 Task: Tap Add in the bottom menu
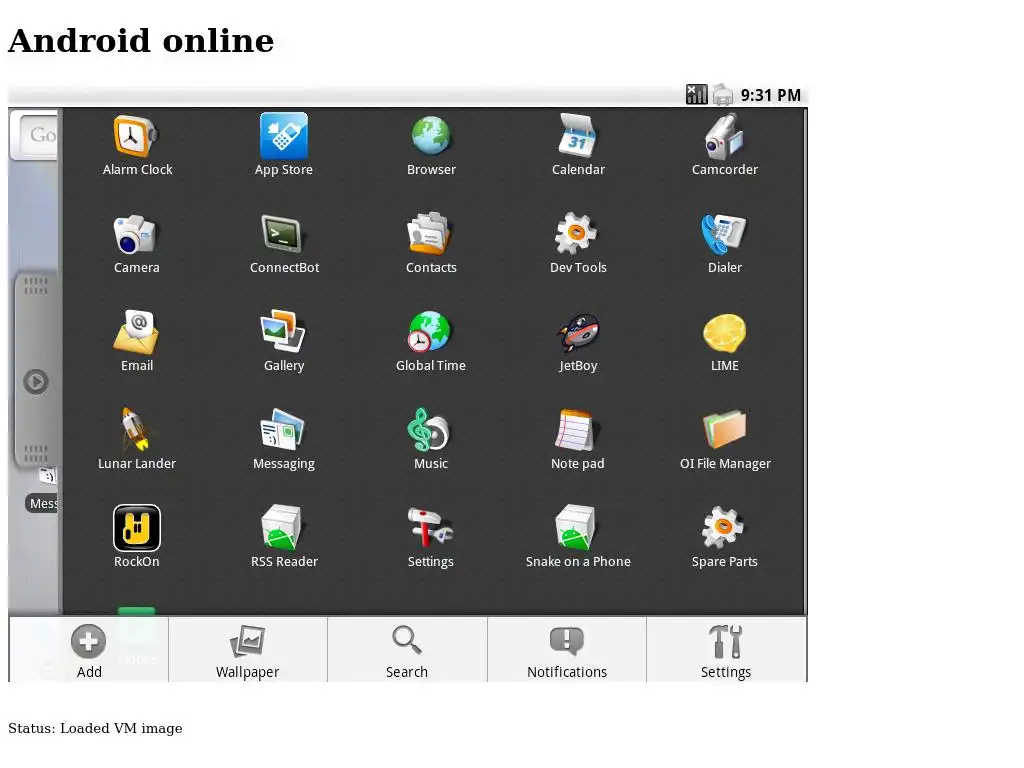coord(89,650)
